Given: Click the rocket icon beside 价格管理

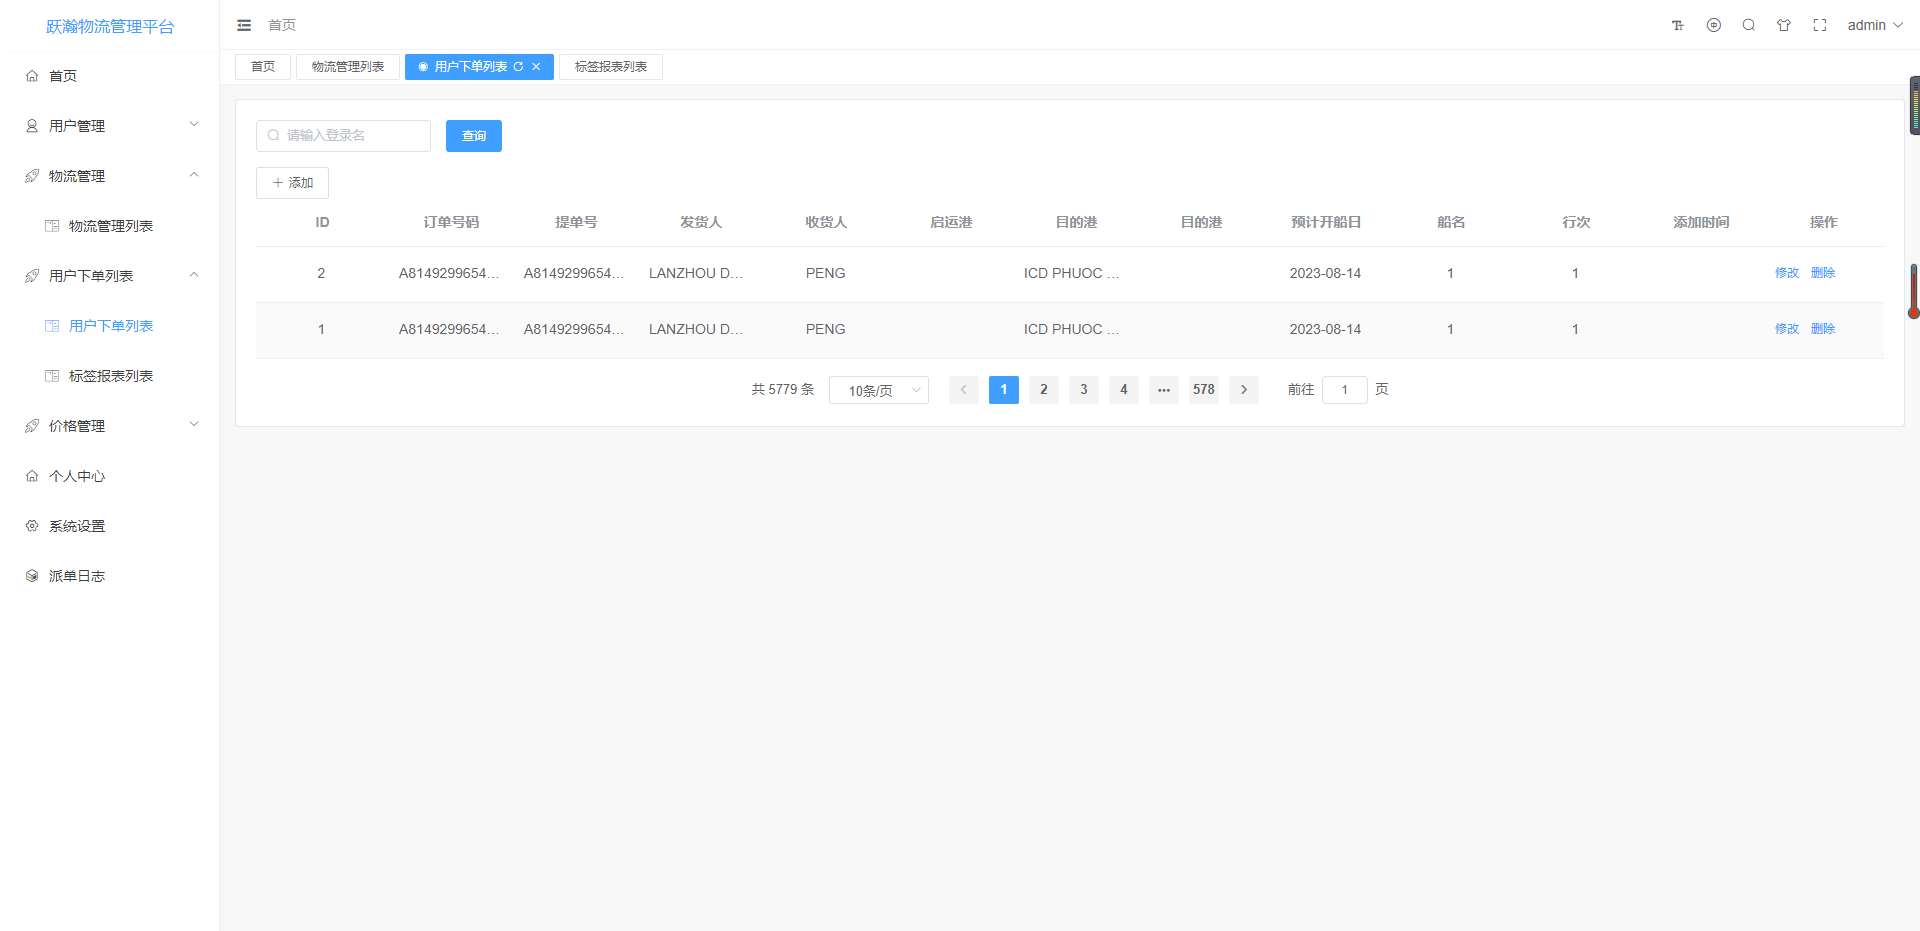Looking at the screenshot, I should [32, 426].
